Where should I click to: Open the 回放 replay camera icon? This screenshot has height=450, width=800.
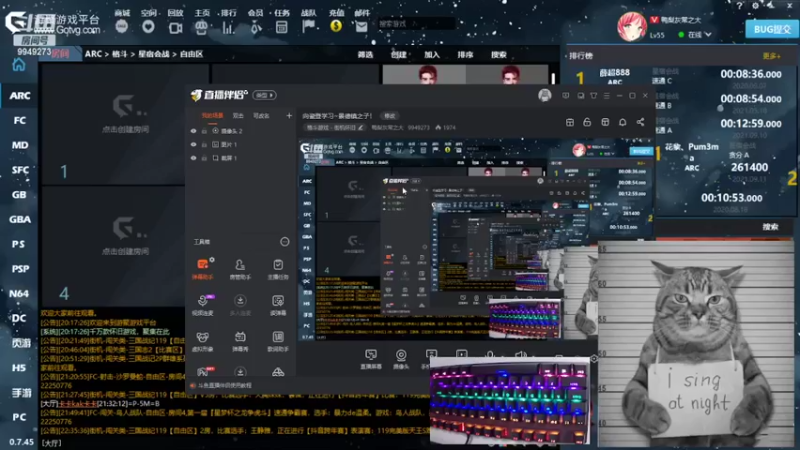176,27
